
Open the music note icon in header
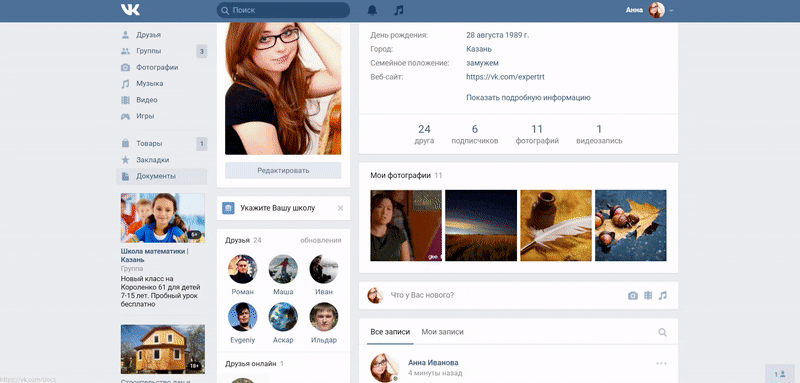[x=399, y=10]
